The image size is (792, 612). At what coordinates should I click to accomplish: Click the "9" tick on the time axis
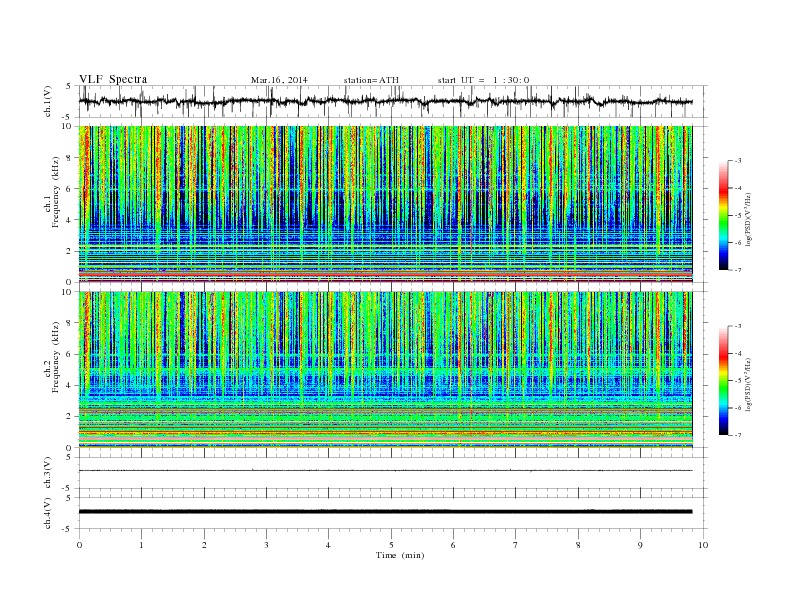point(640,545)
